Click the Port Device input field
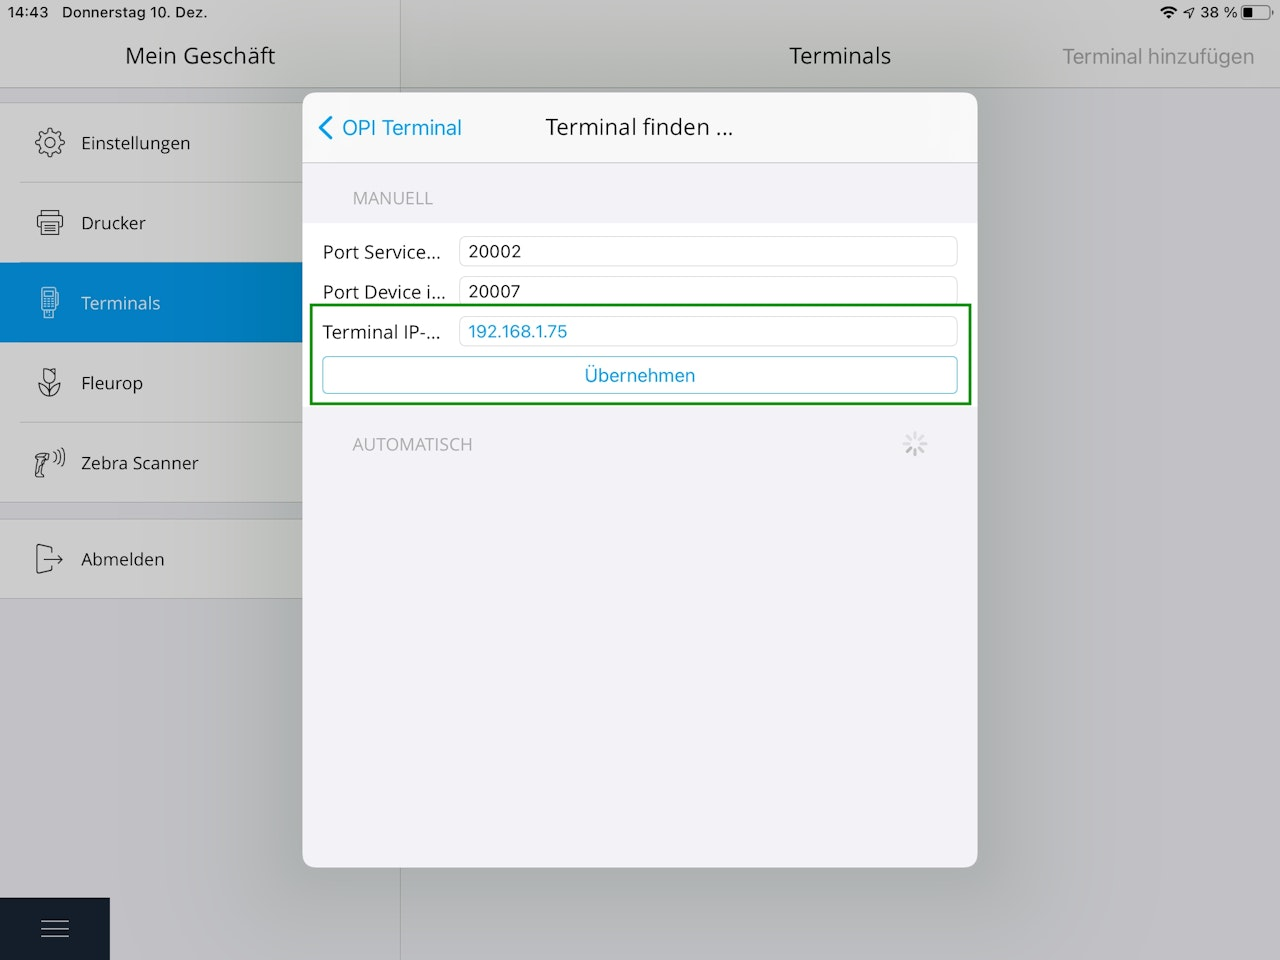The image size is (1280, 960). pos(708,291)
